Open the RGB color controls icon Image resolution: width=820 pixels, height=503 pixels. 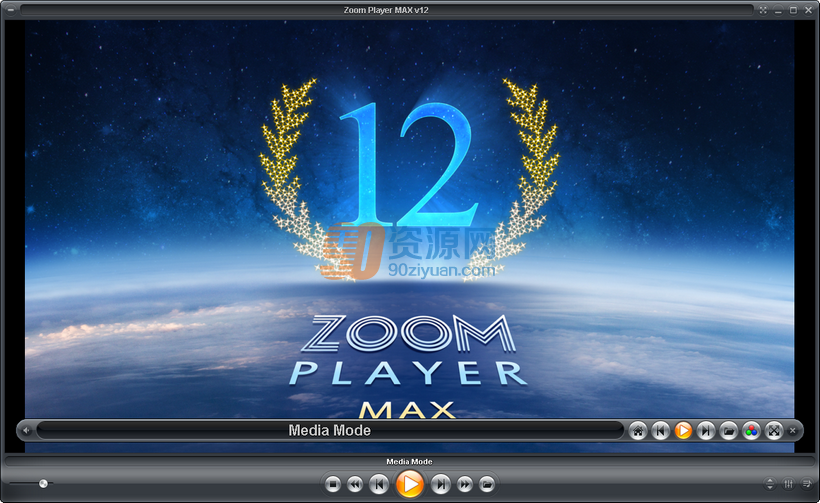[751, 431]
